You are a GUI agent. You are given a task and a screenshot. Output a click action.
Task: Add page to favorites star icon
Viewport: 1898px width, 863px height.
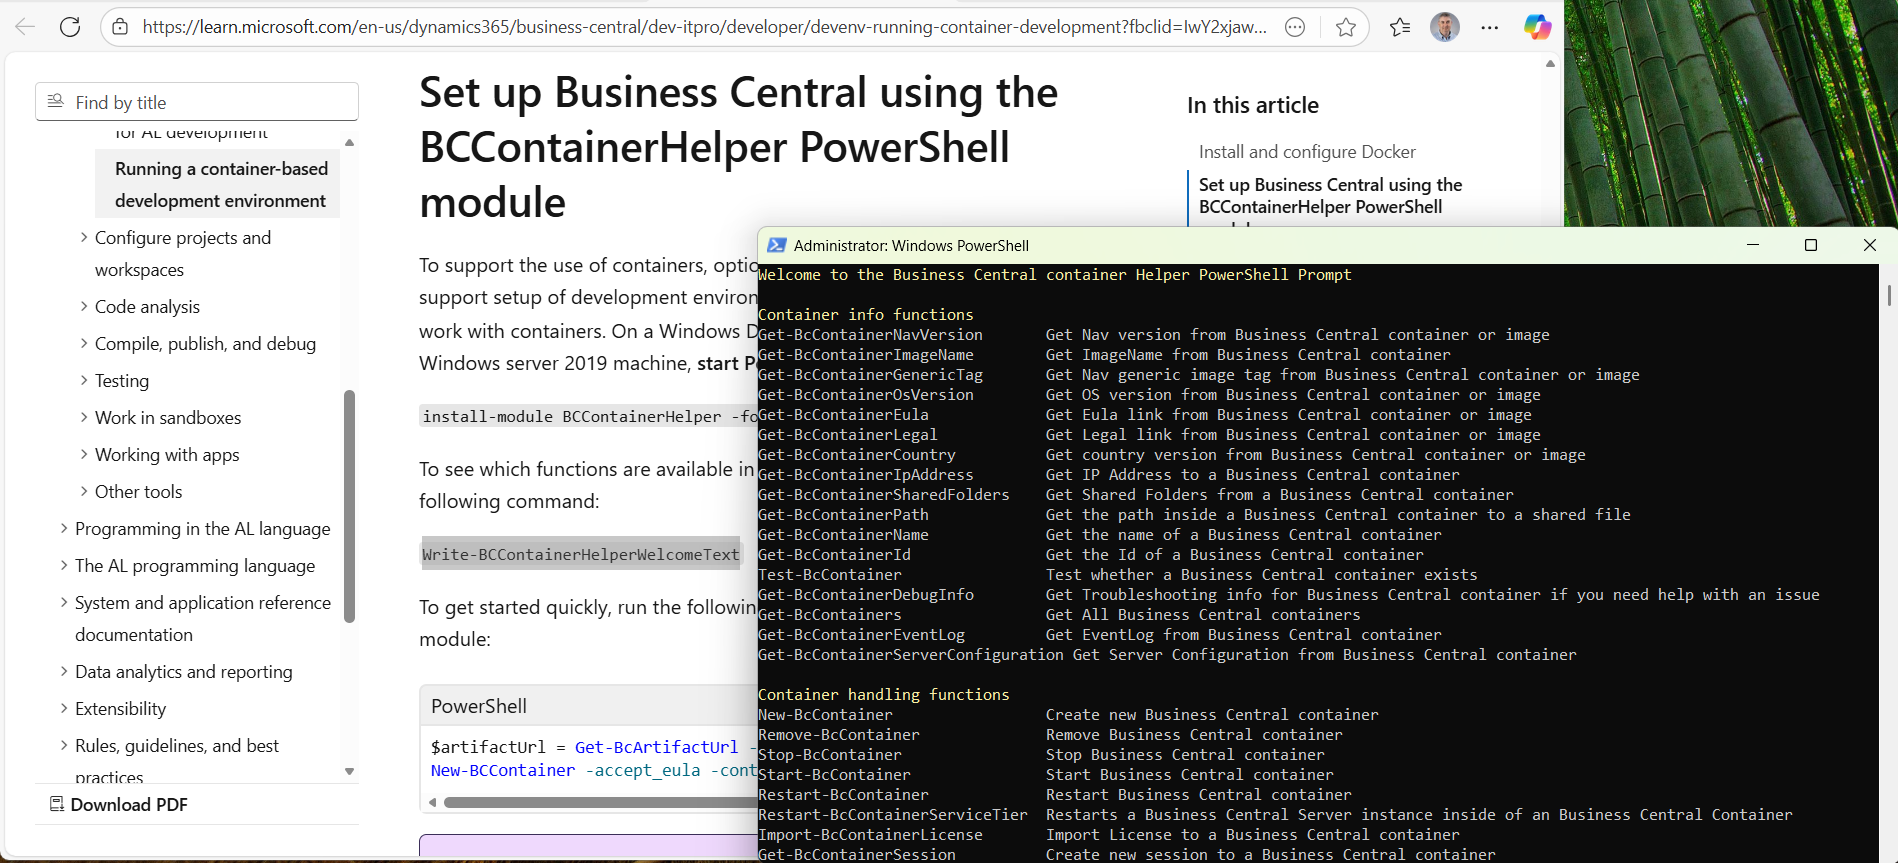pyautogui.click(x=1346, y=27)
